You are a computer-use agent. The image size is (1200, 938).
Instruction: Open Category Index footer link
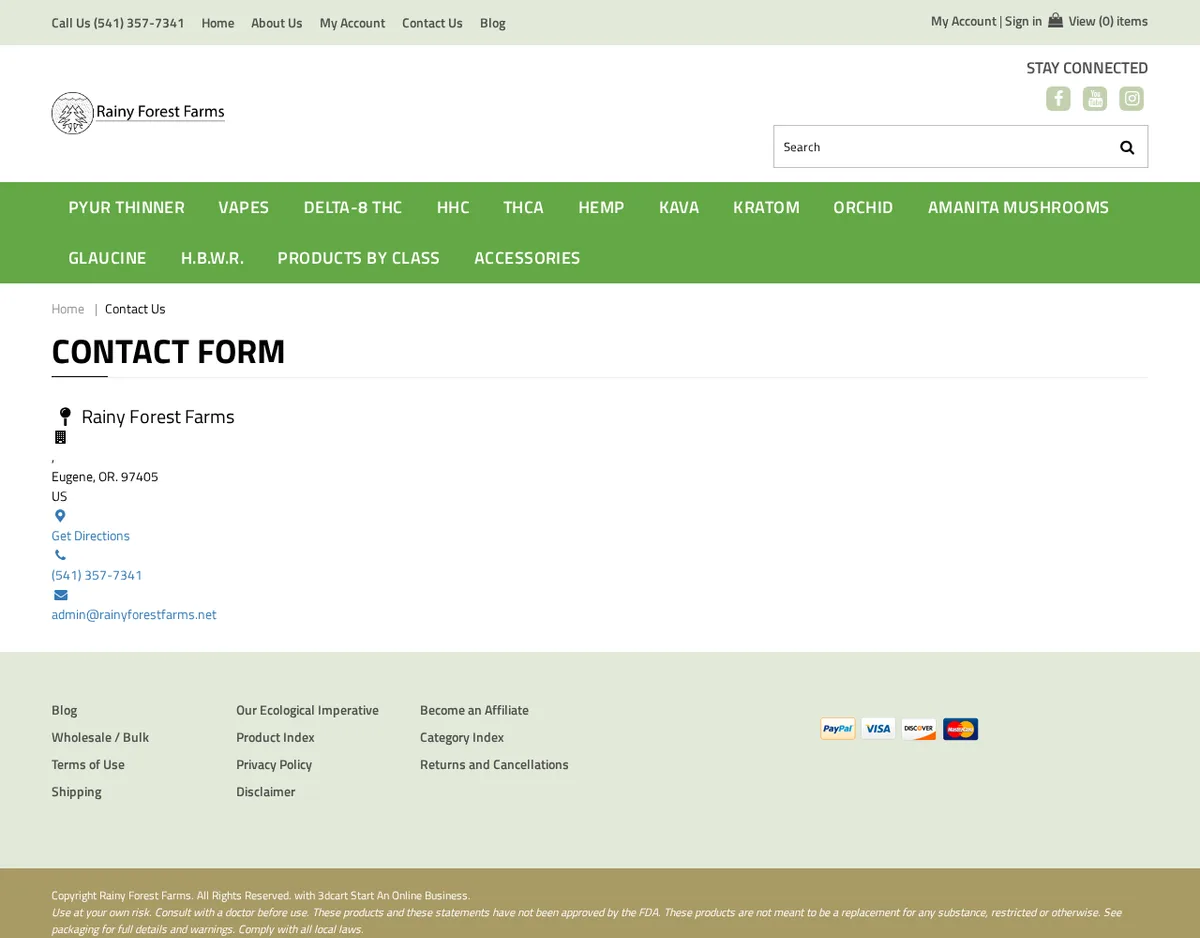pyautogui.click(x=461, y=737)
